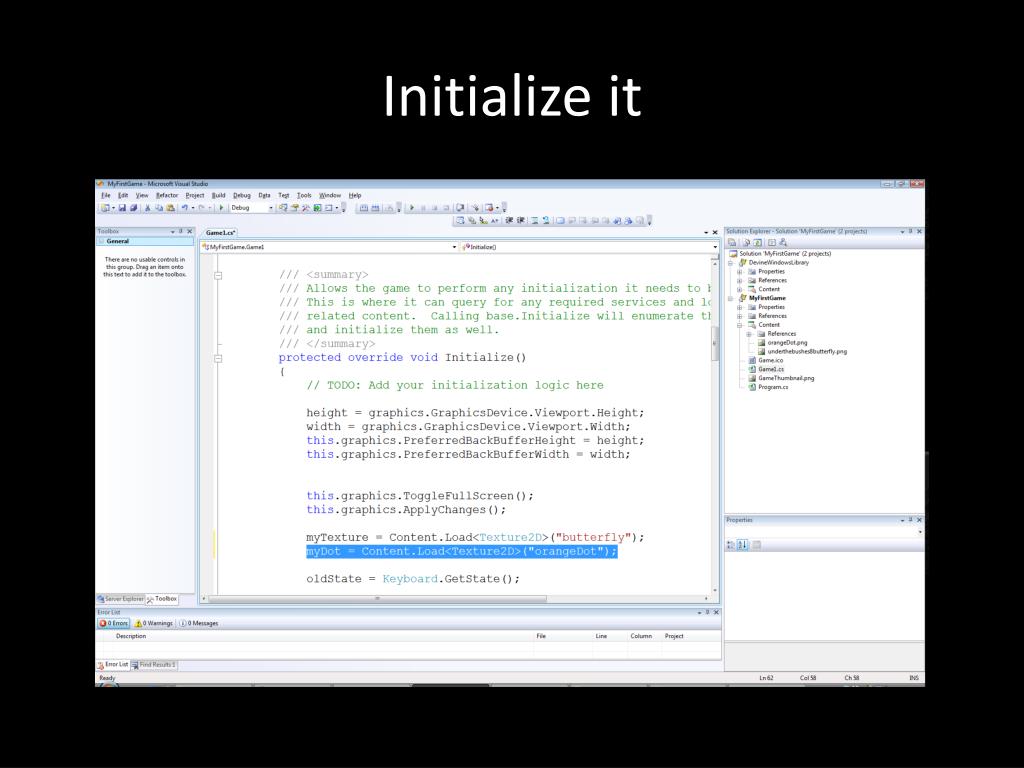
Task: Toggle the 0 Warnings filter button
Action: 154,623
